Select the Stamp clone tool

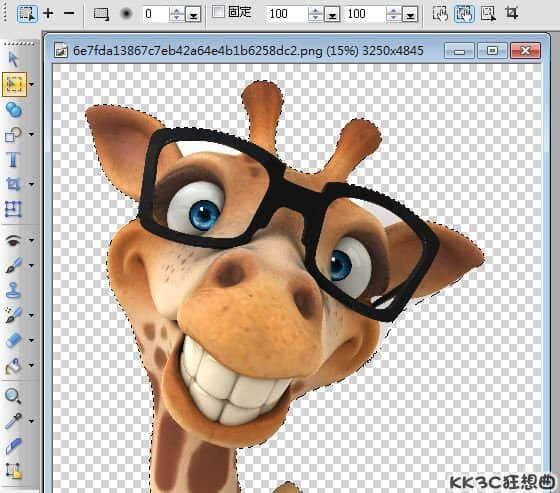[13, 290]
